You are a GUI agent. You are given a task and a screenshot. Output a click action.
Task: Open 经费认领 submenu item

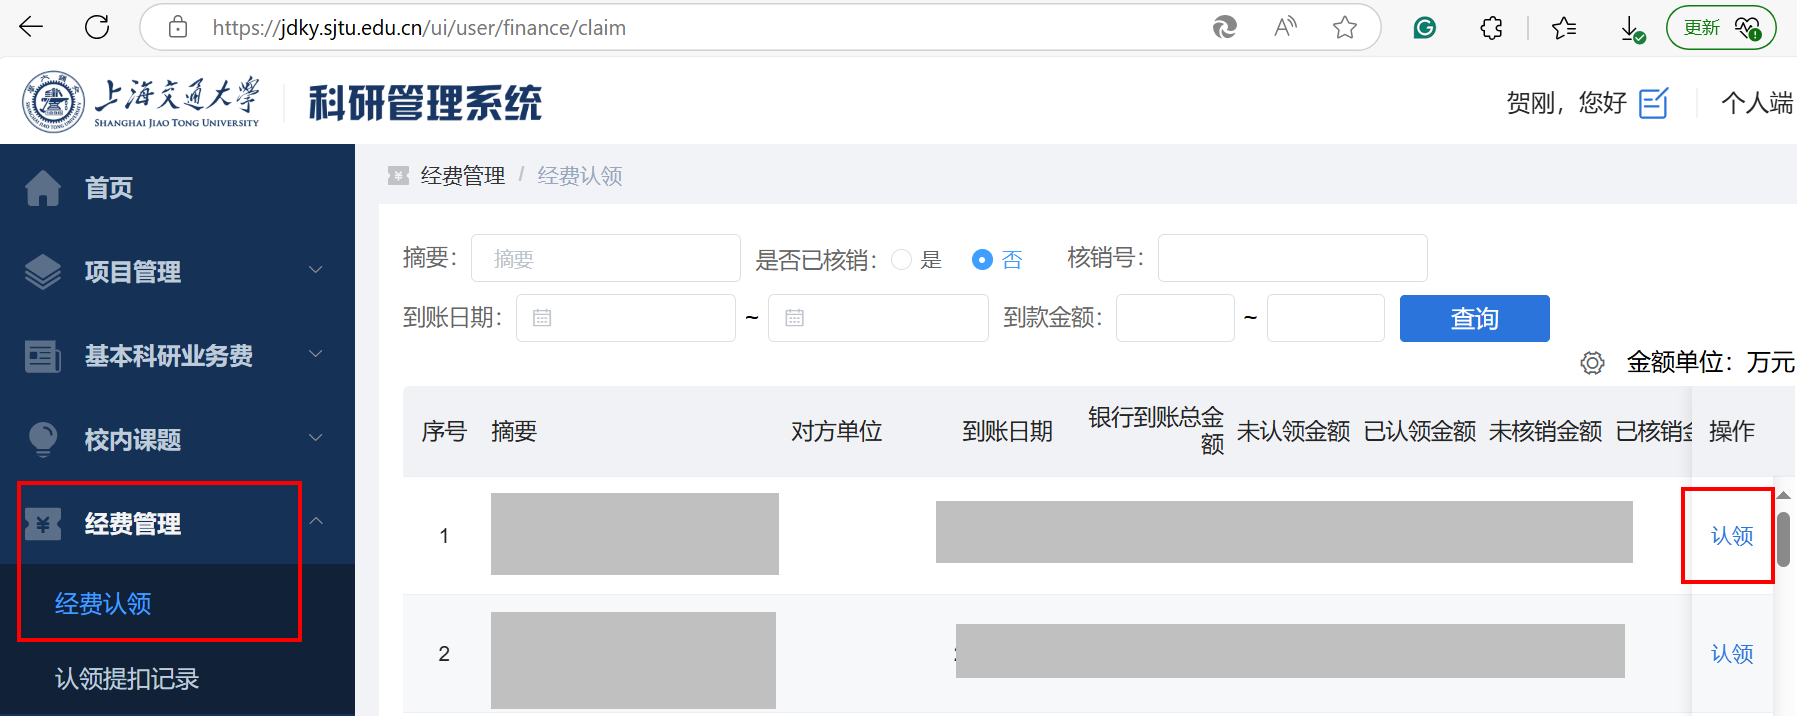(x=103, y=604)
